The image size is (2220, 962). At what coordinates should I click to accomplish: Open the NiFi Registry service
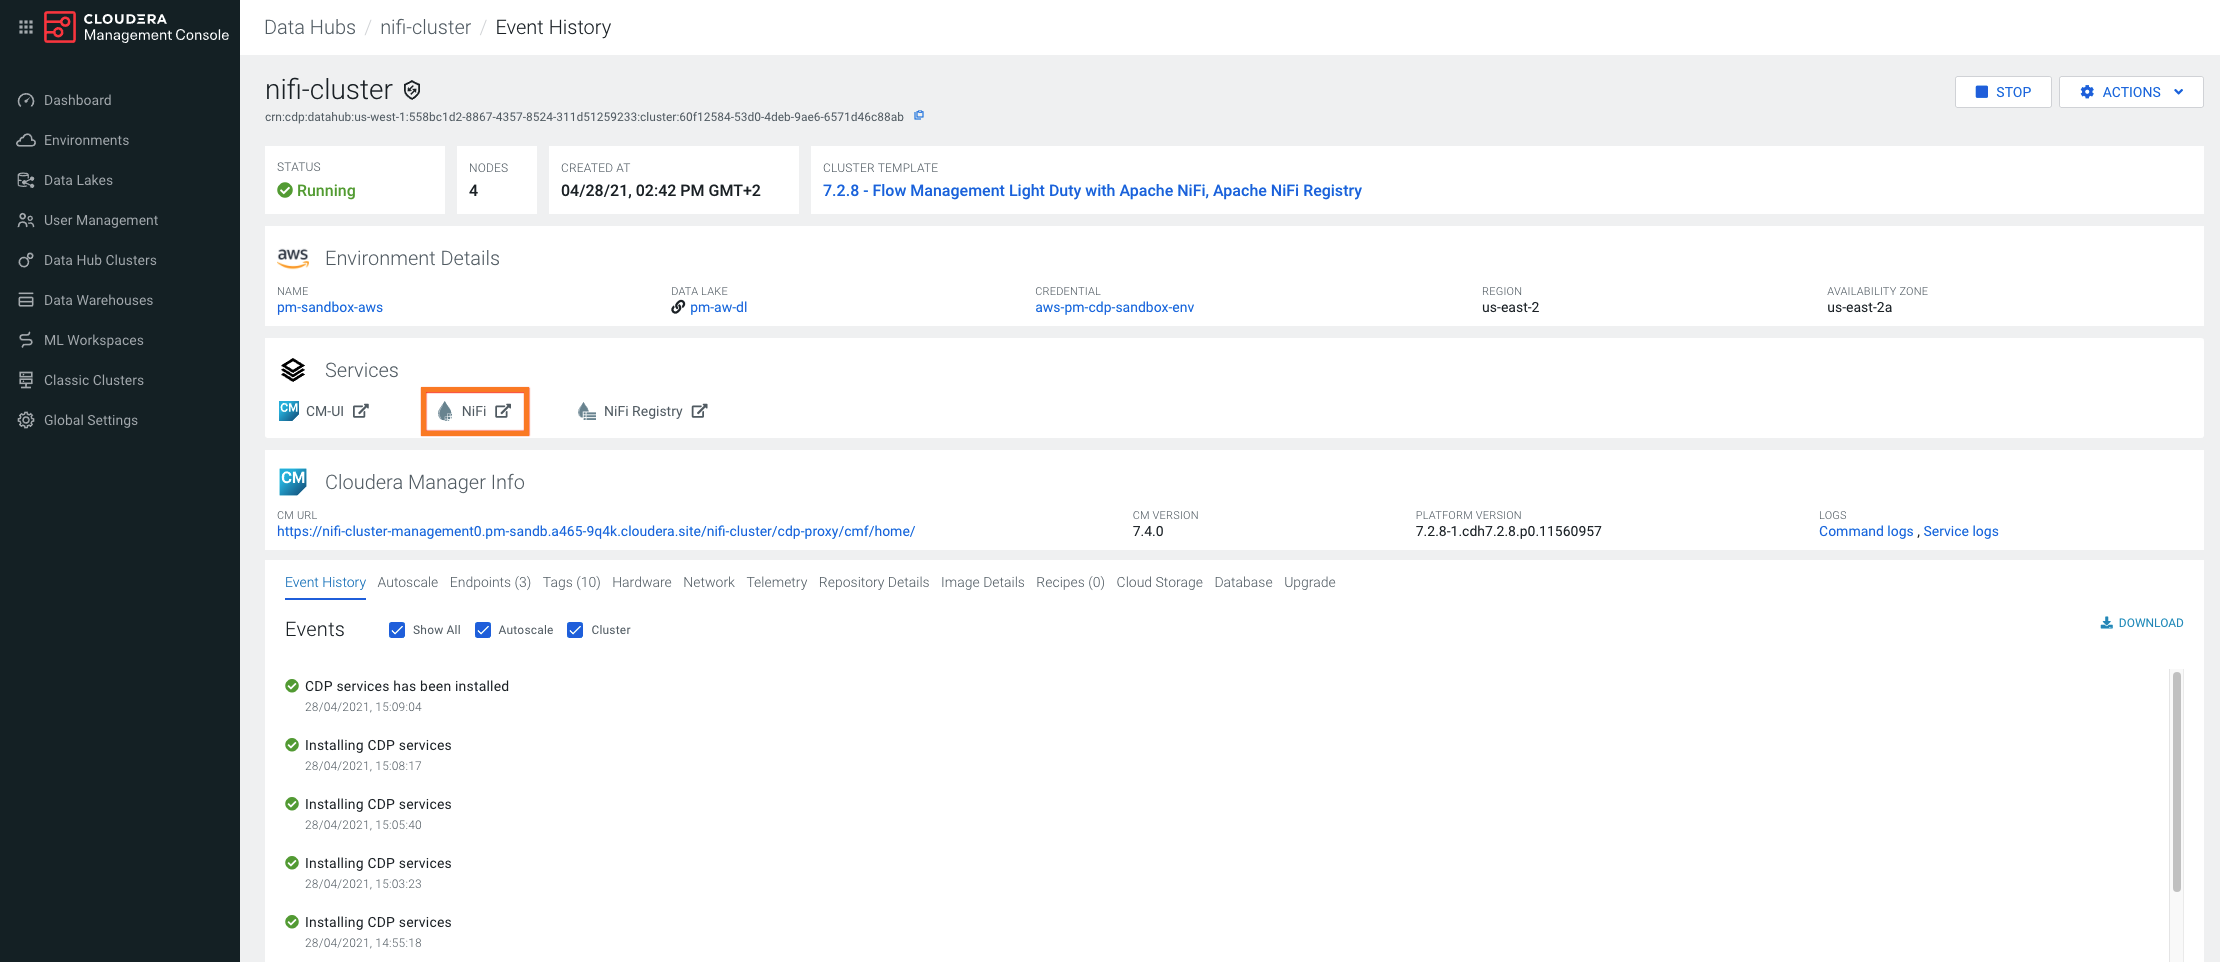[x=641, y=410]
